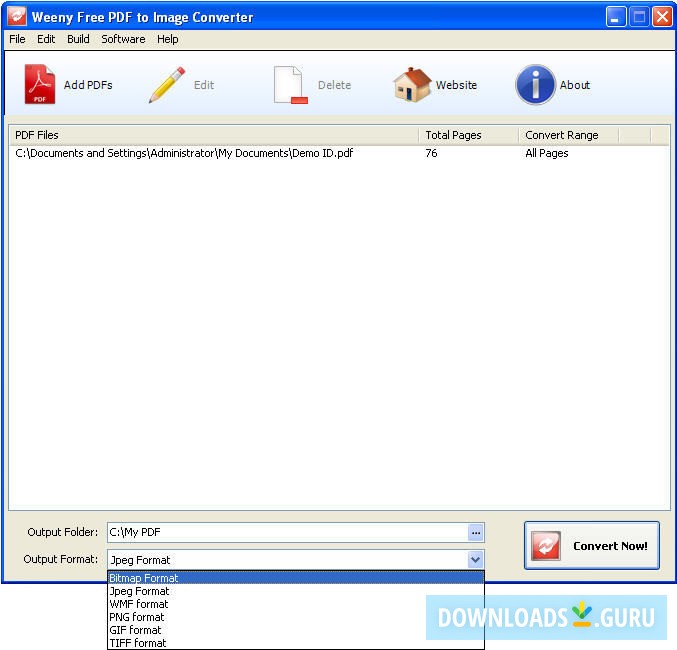Select the Demo ID.pdf file row
Viewport: 677px width, 650px height.
339,153
